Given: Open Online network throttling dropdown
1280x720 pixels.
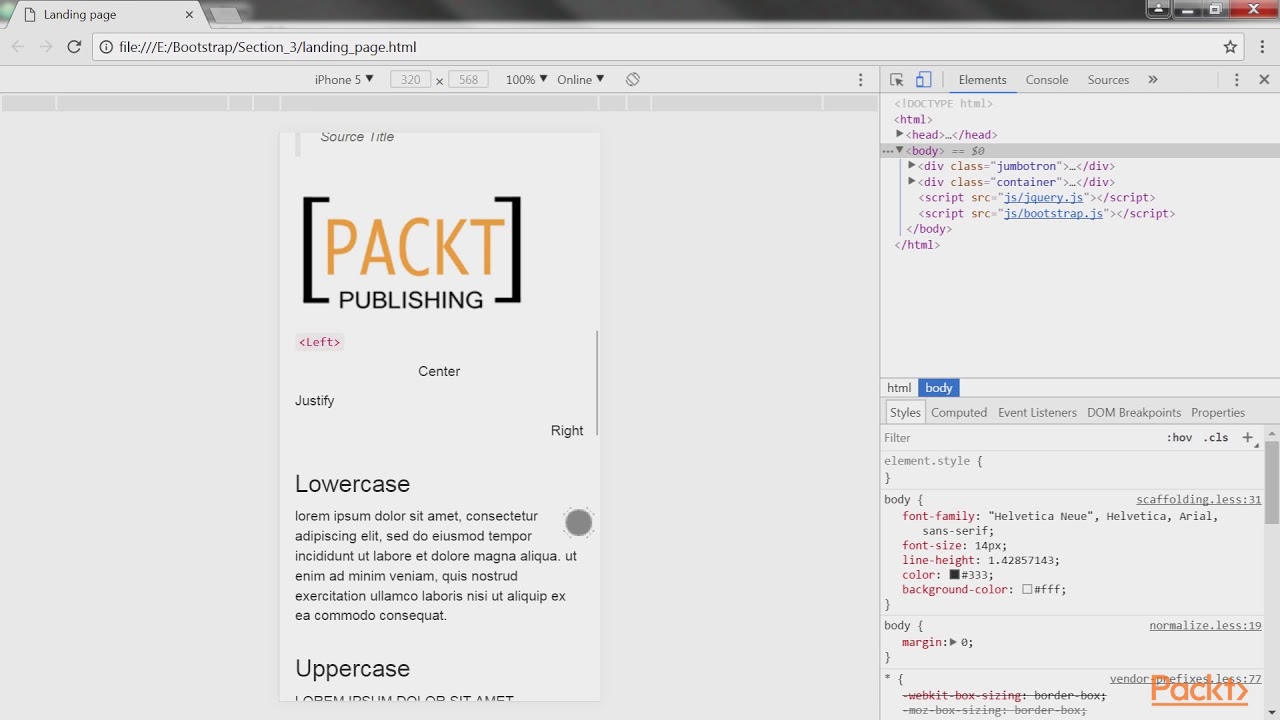Looking at the screenshot, I should [x=581, y=79].
